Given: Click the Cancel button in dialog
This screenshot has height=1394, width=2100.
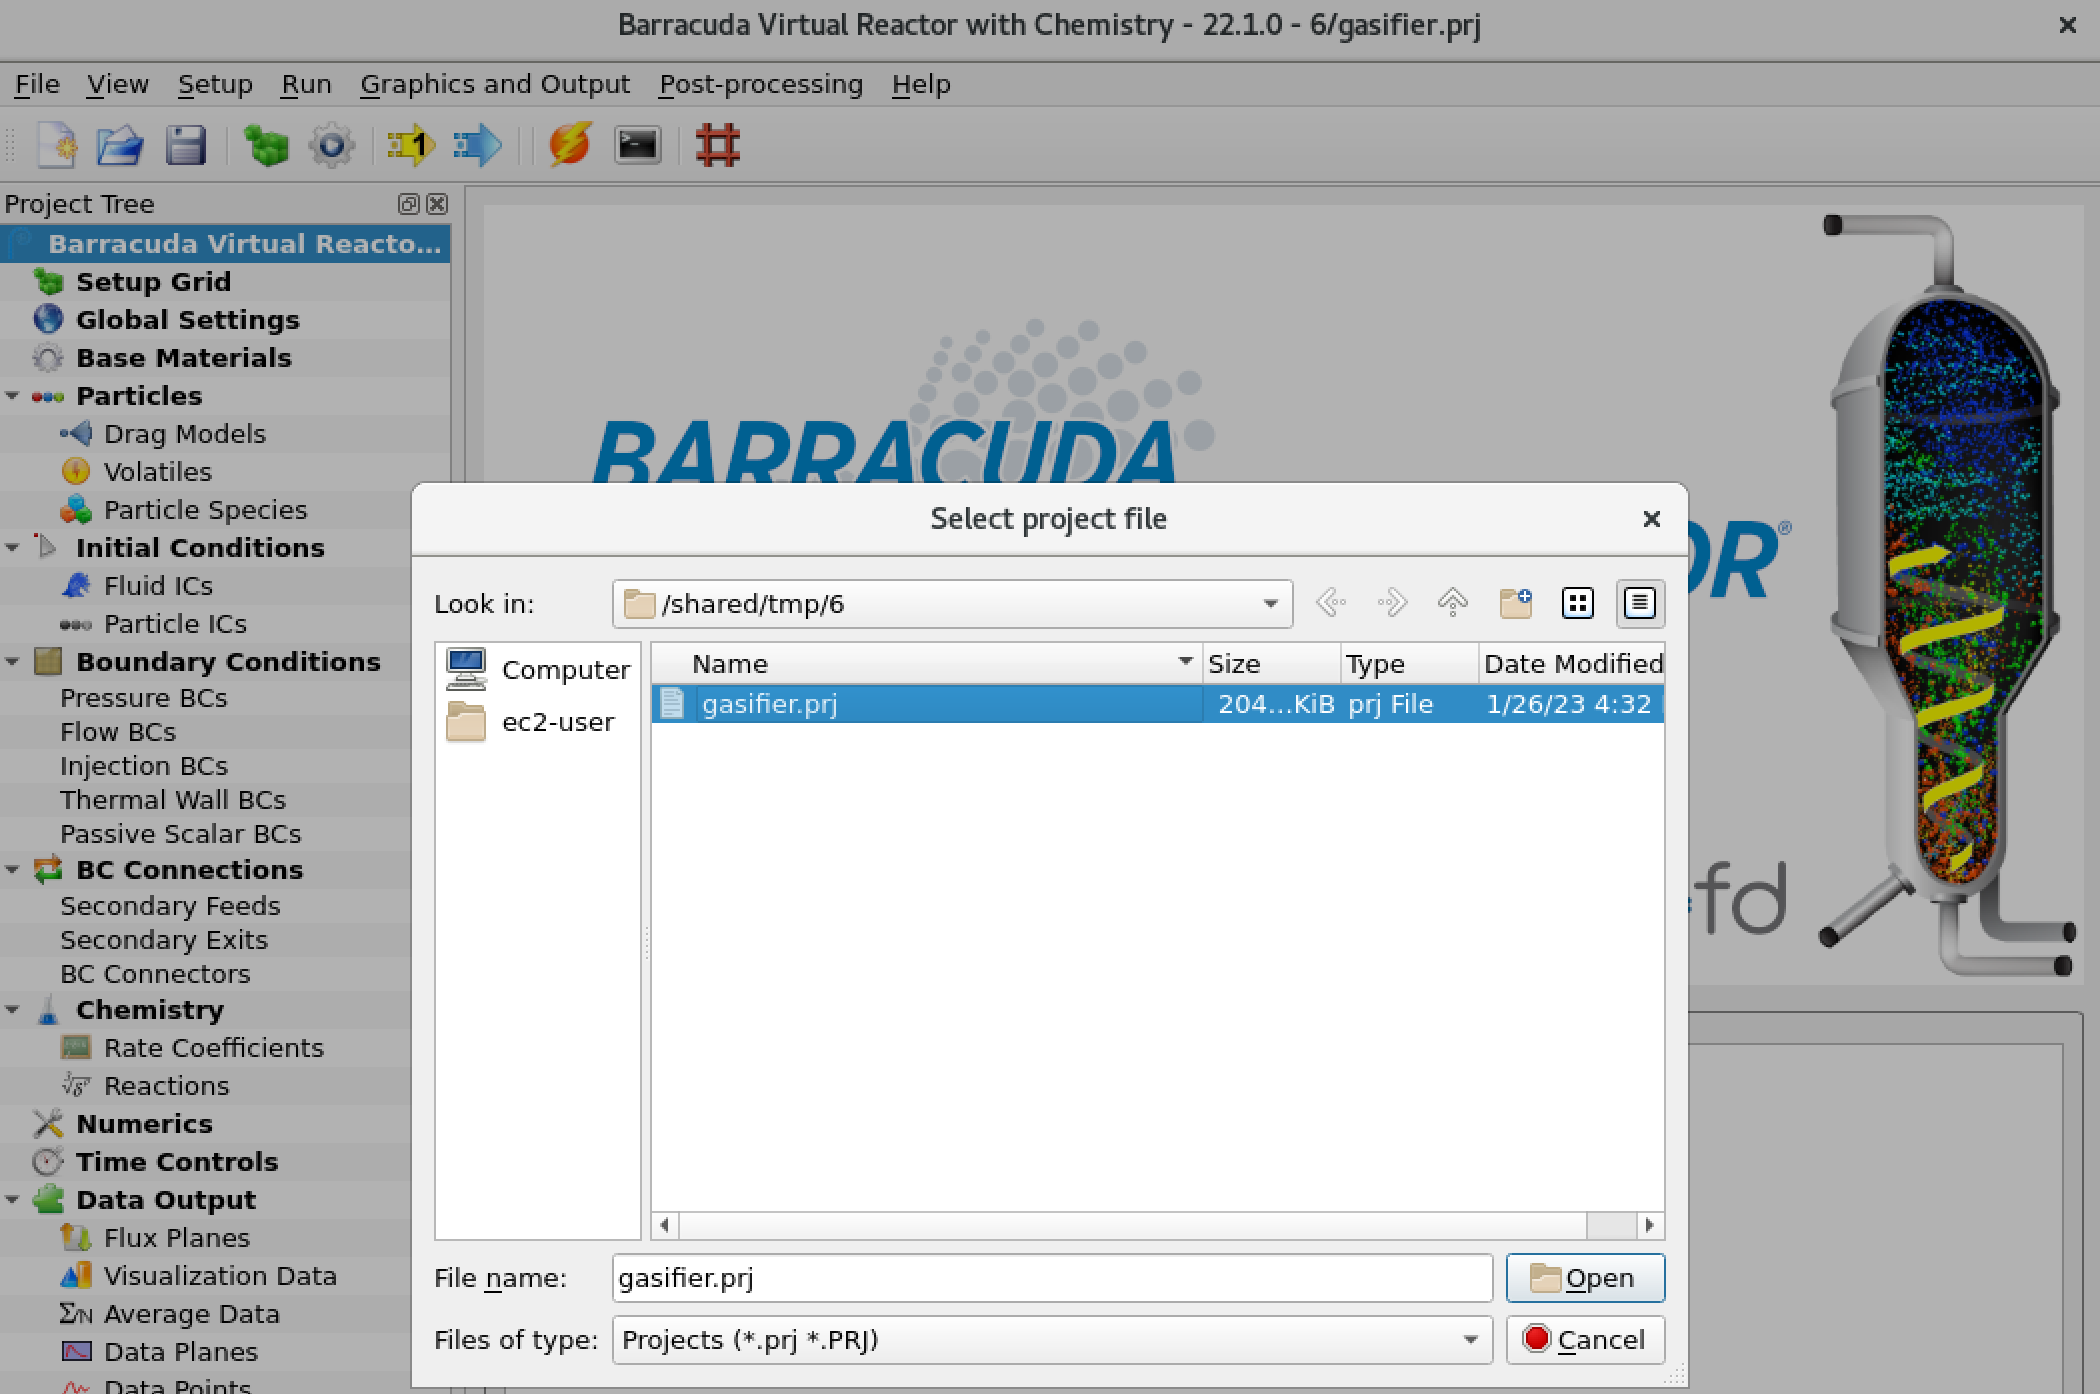Looking at the screenshot, I should [x=1585, y=1340].
